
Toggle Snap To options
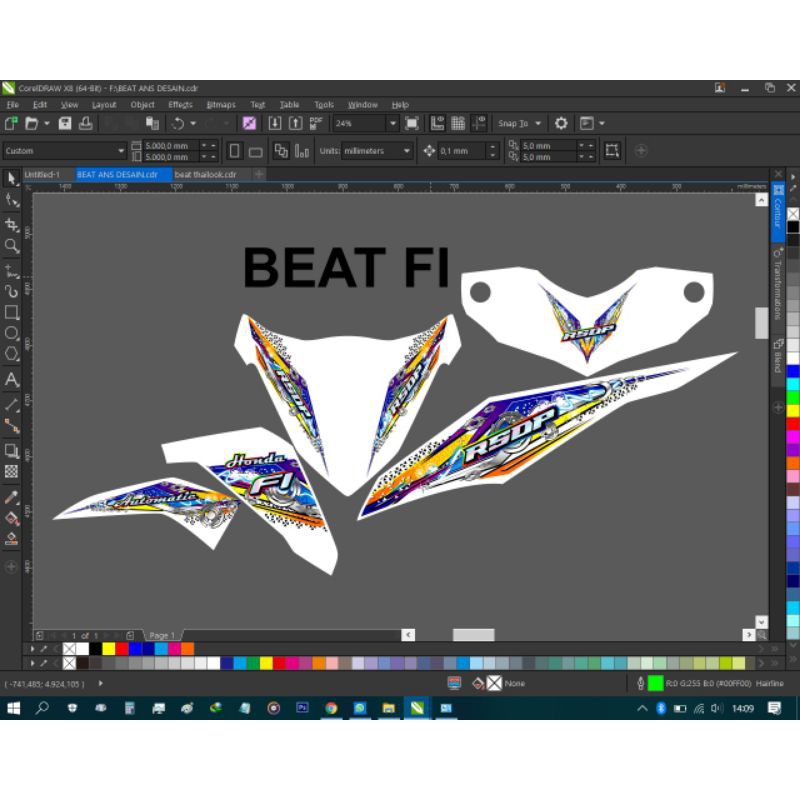[x=517, y=122]
